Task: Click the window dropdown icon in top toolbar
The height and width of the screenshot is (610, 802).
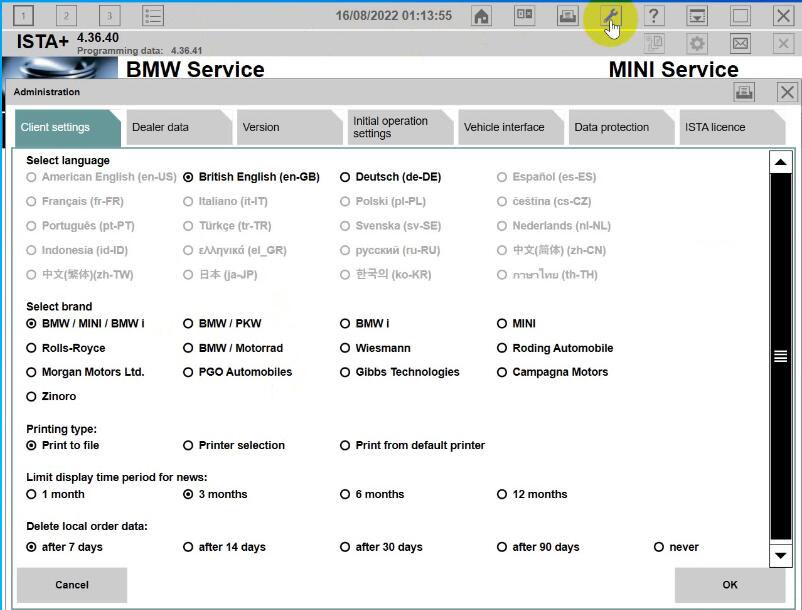Action: [x=697, y=16]
